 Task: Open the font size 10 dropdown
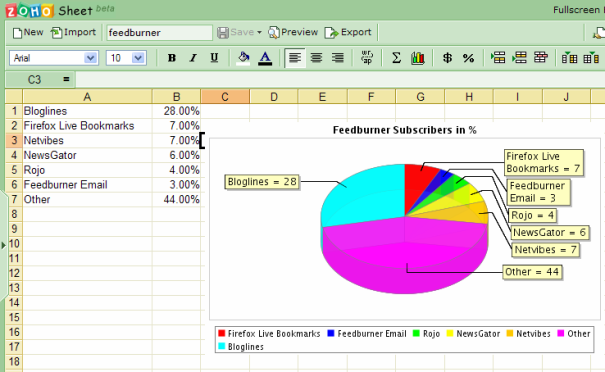pyautogui.click(x=138, y=58)
